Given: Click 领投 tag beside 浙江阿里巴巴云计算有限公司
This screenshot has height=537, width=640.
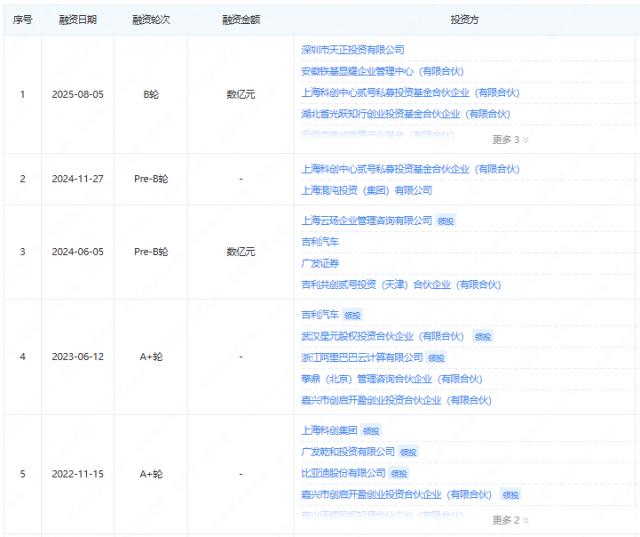Looking at the screenshot, I should (436, 358).
